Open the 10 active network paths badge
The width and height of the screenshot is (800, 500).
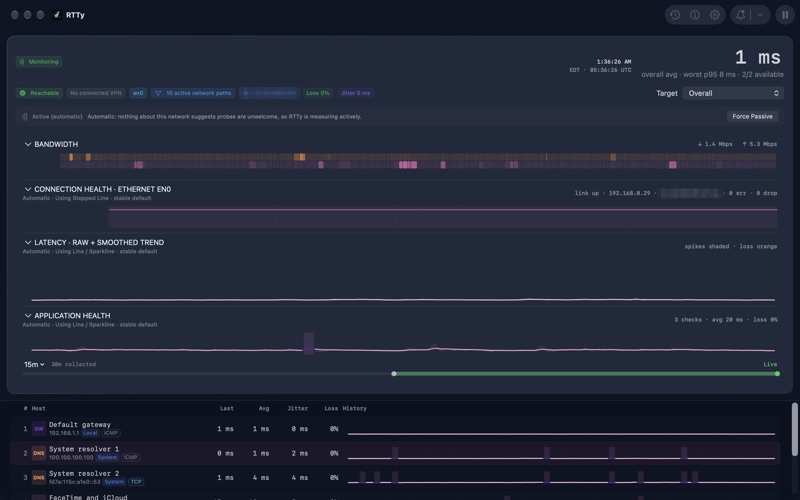(x=193, y=93)
